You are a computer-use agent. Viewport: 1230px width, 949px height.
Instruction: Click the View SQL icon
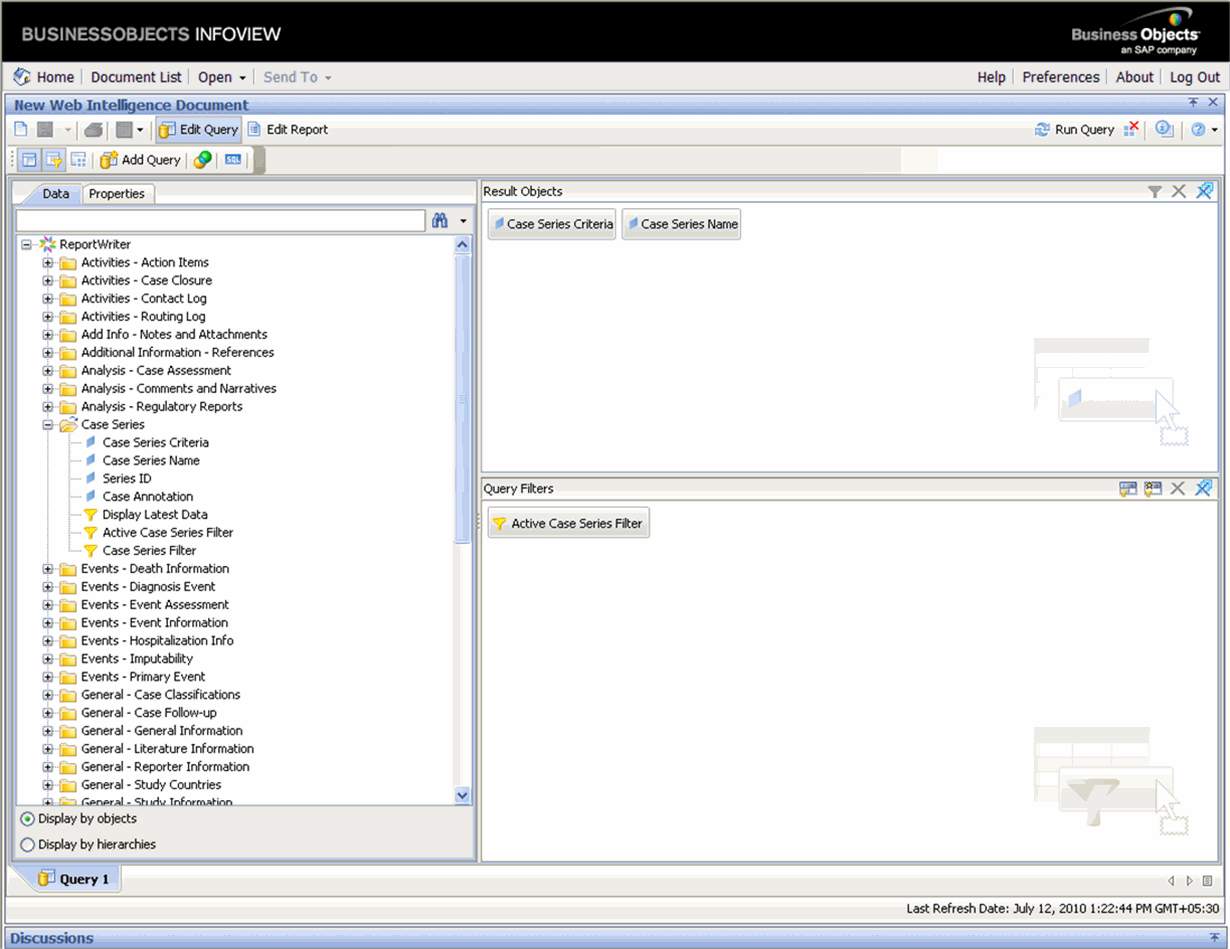[233, 160]
